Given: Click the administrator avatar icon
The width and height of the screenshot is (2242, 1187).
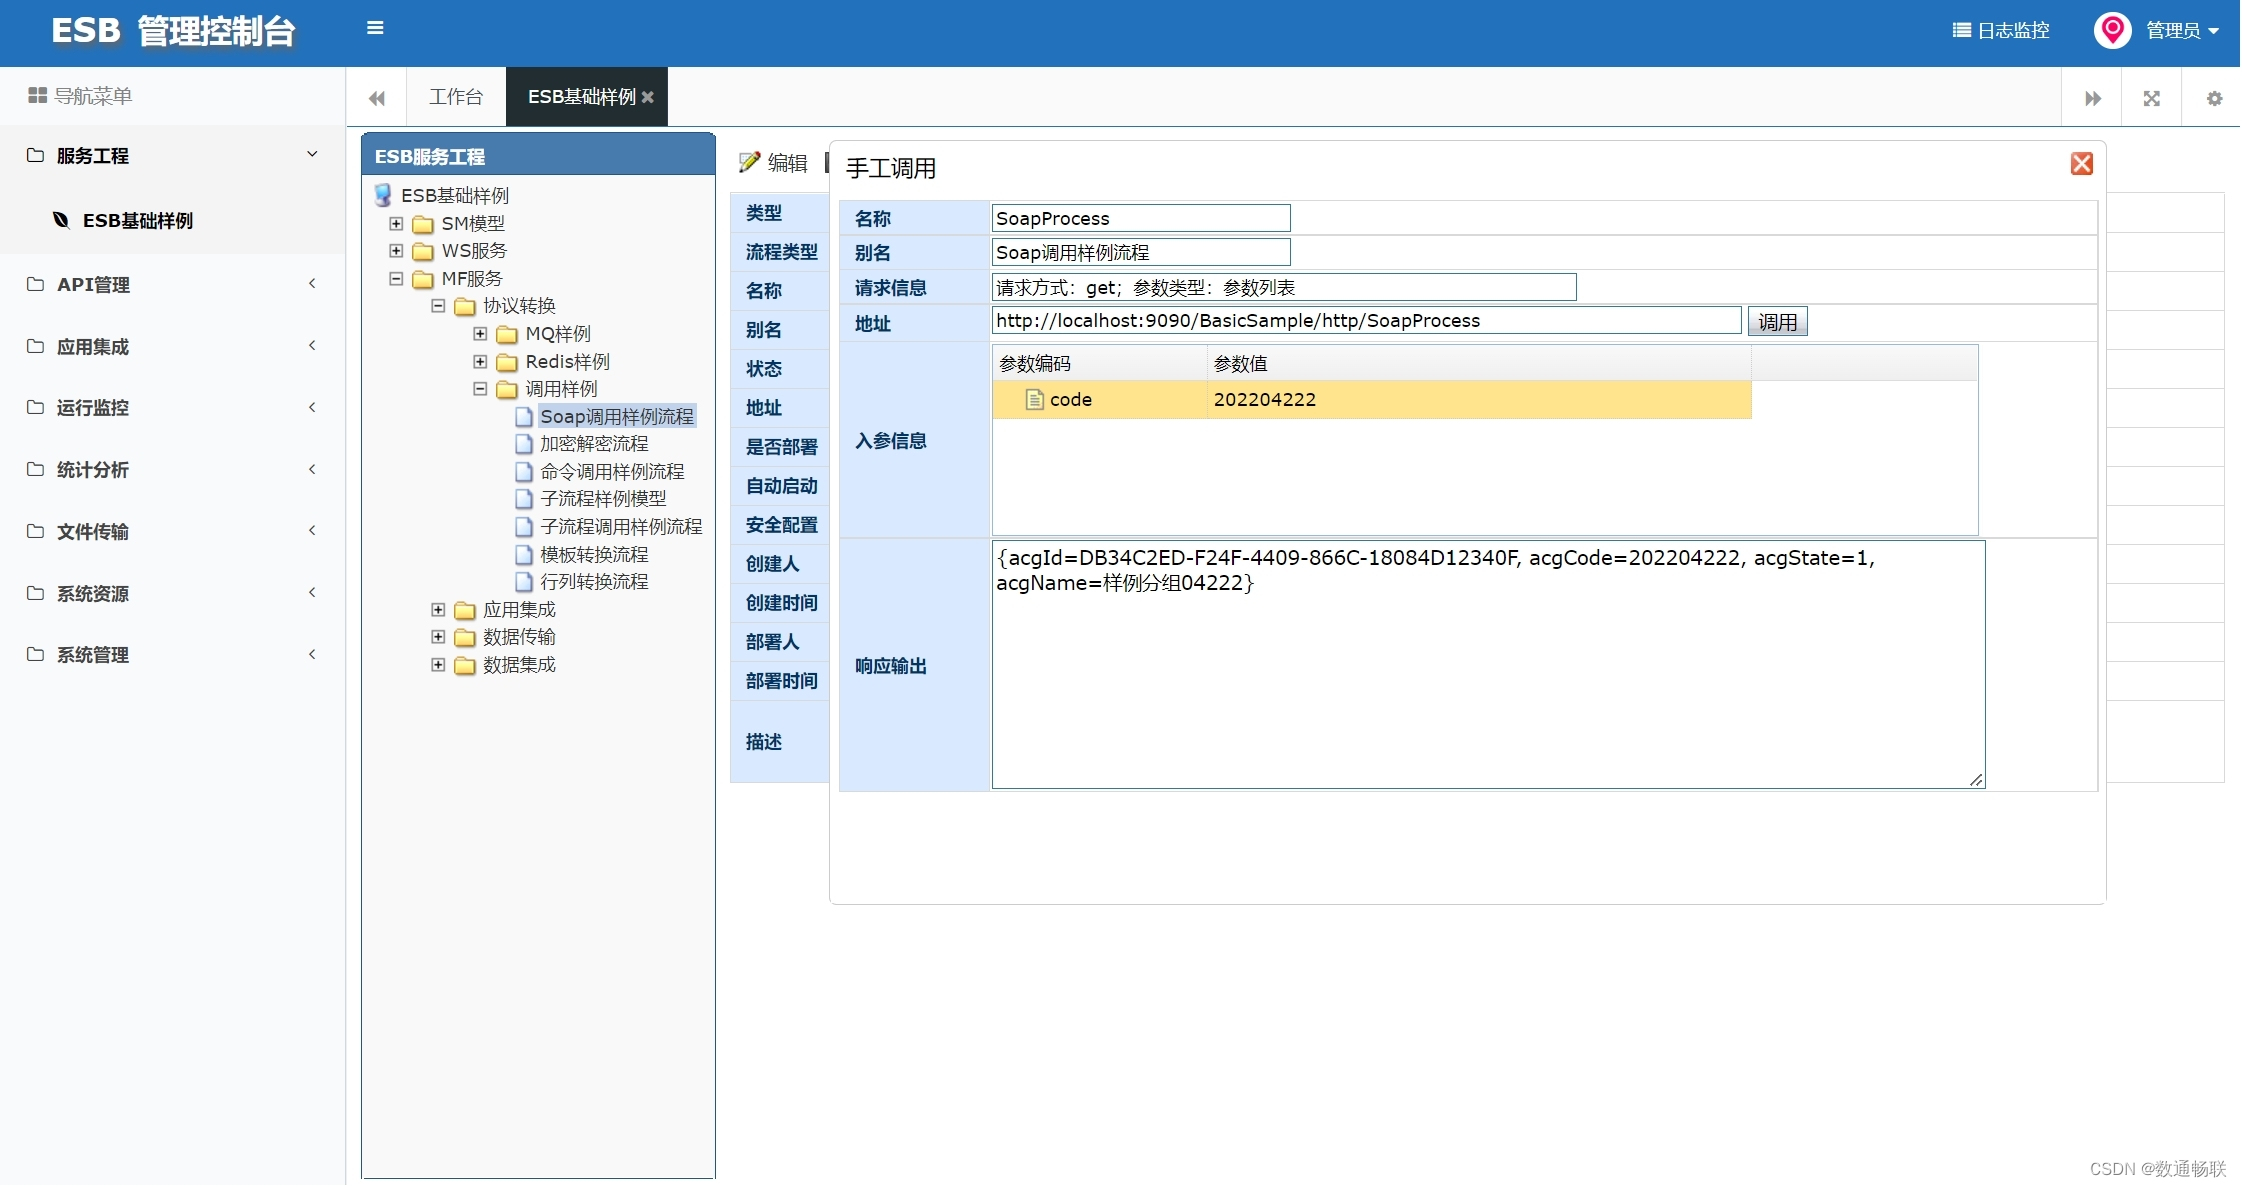Looking at the screenshot, I should coord(2111,31).
